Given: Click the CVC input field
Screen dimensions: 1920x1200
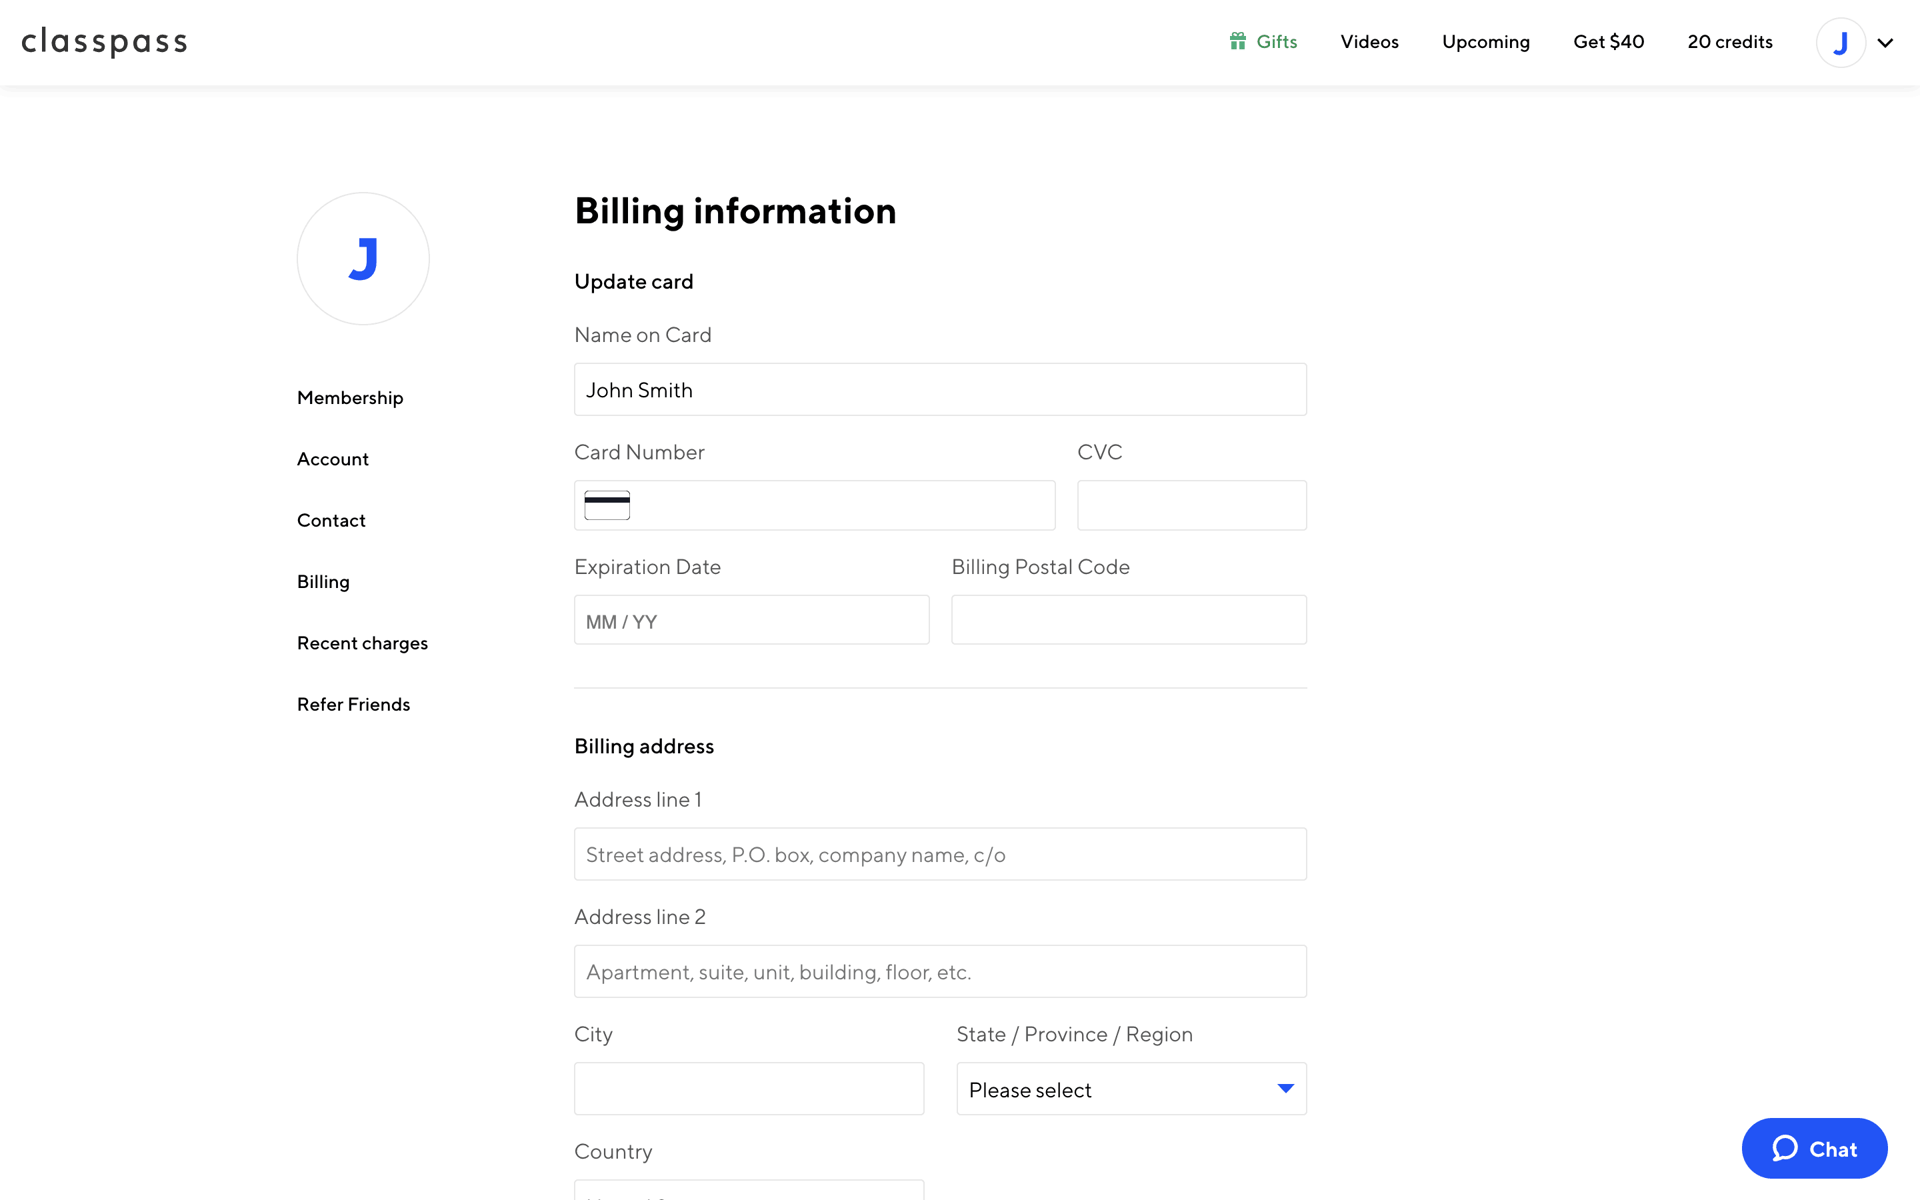Looking at the screenshot, I should (x=1192, y=505).
